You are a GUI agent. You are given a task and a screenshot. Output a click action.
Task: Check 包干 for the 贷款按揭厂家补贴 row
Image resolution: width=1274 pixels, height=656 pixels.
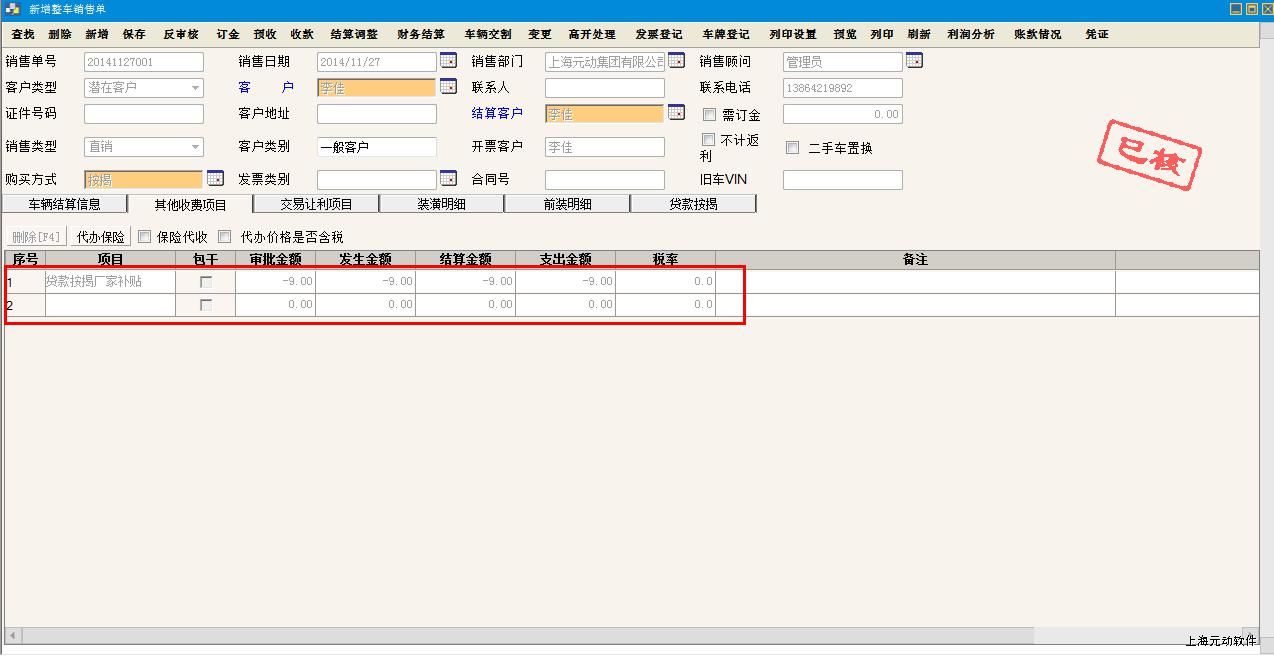[x=206, y=282]
